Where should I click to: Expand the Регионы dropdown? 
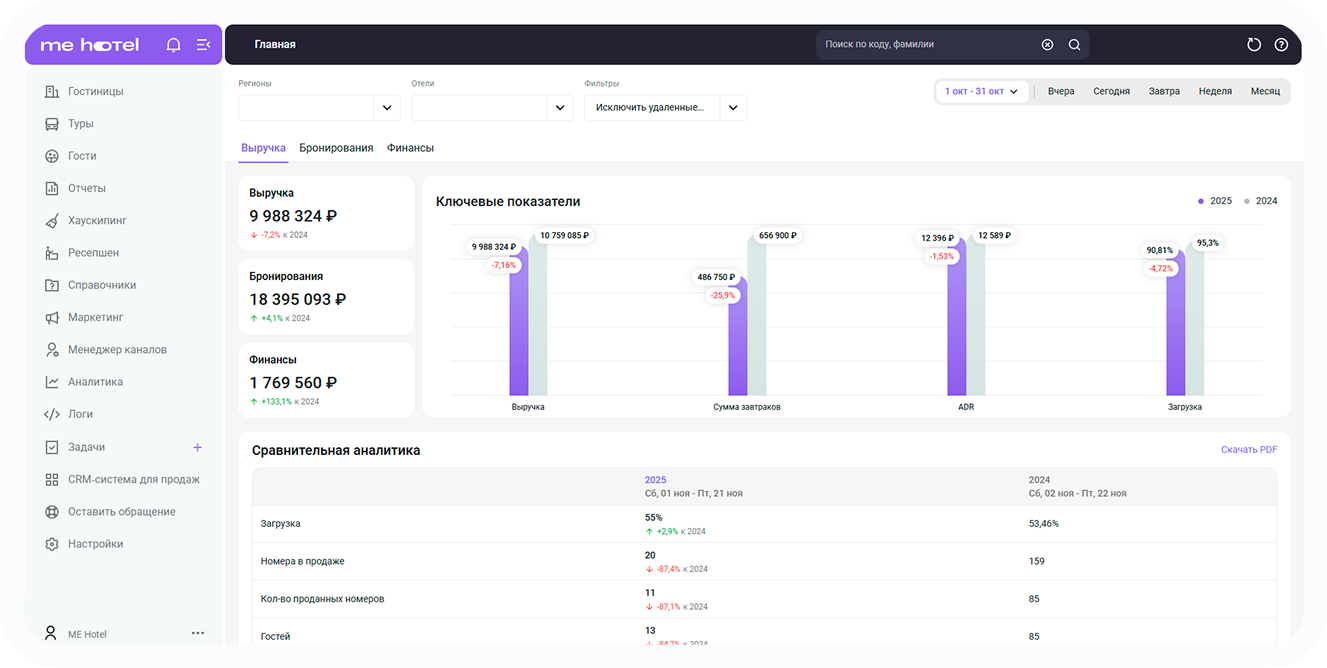387,108
